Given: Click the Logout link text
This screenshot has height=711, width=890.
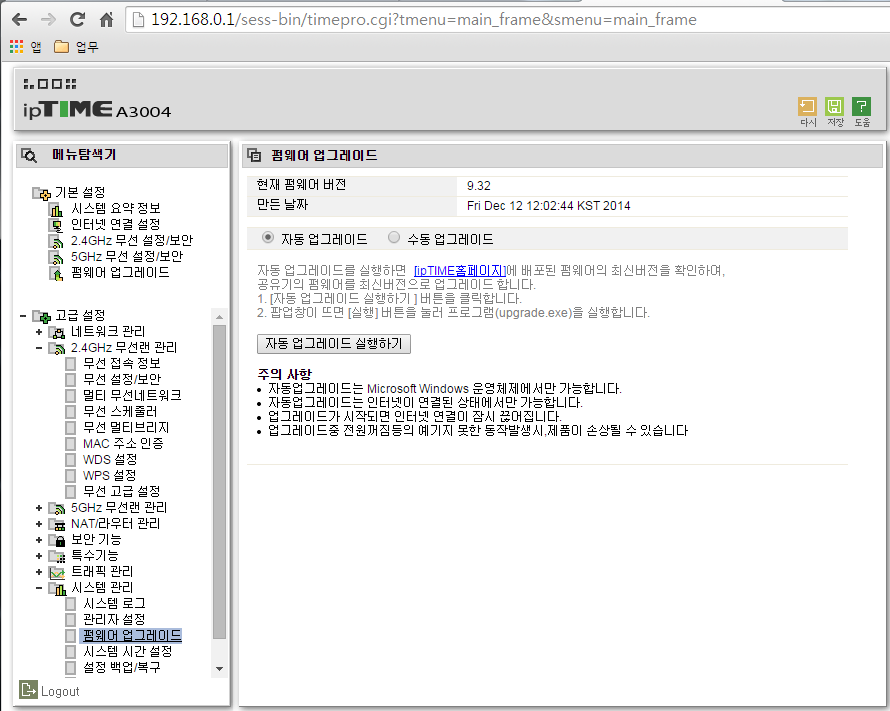Looking at the screenshot, I should click(x=60, y=691).
